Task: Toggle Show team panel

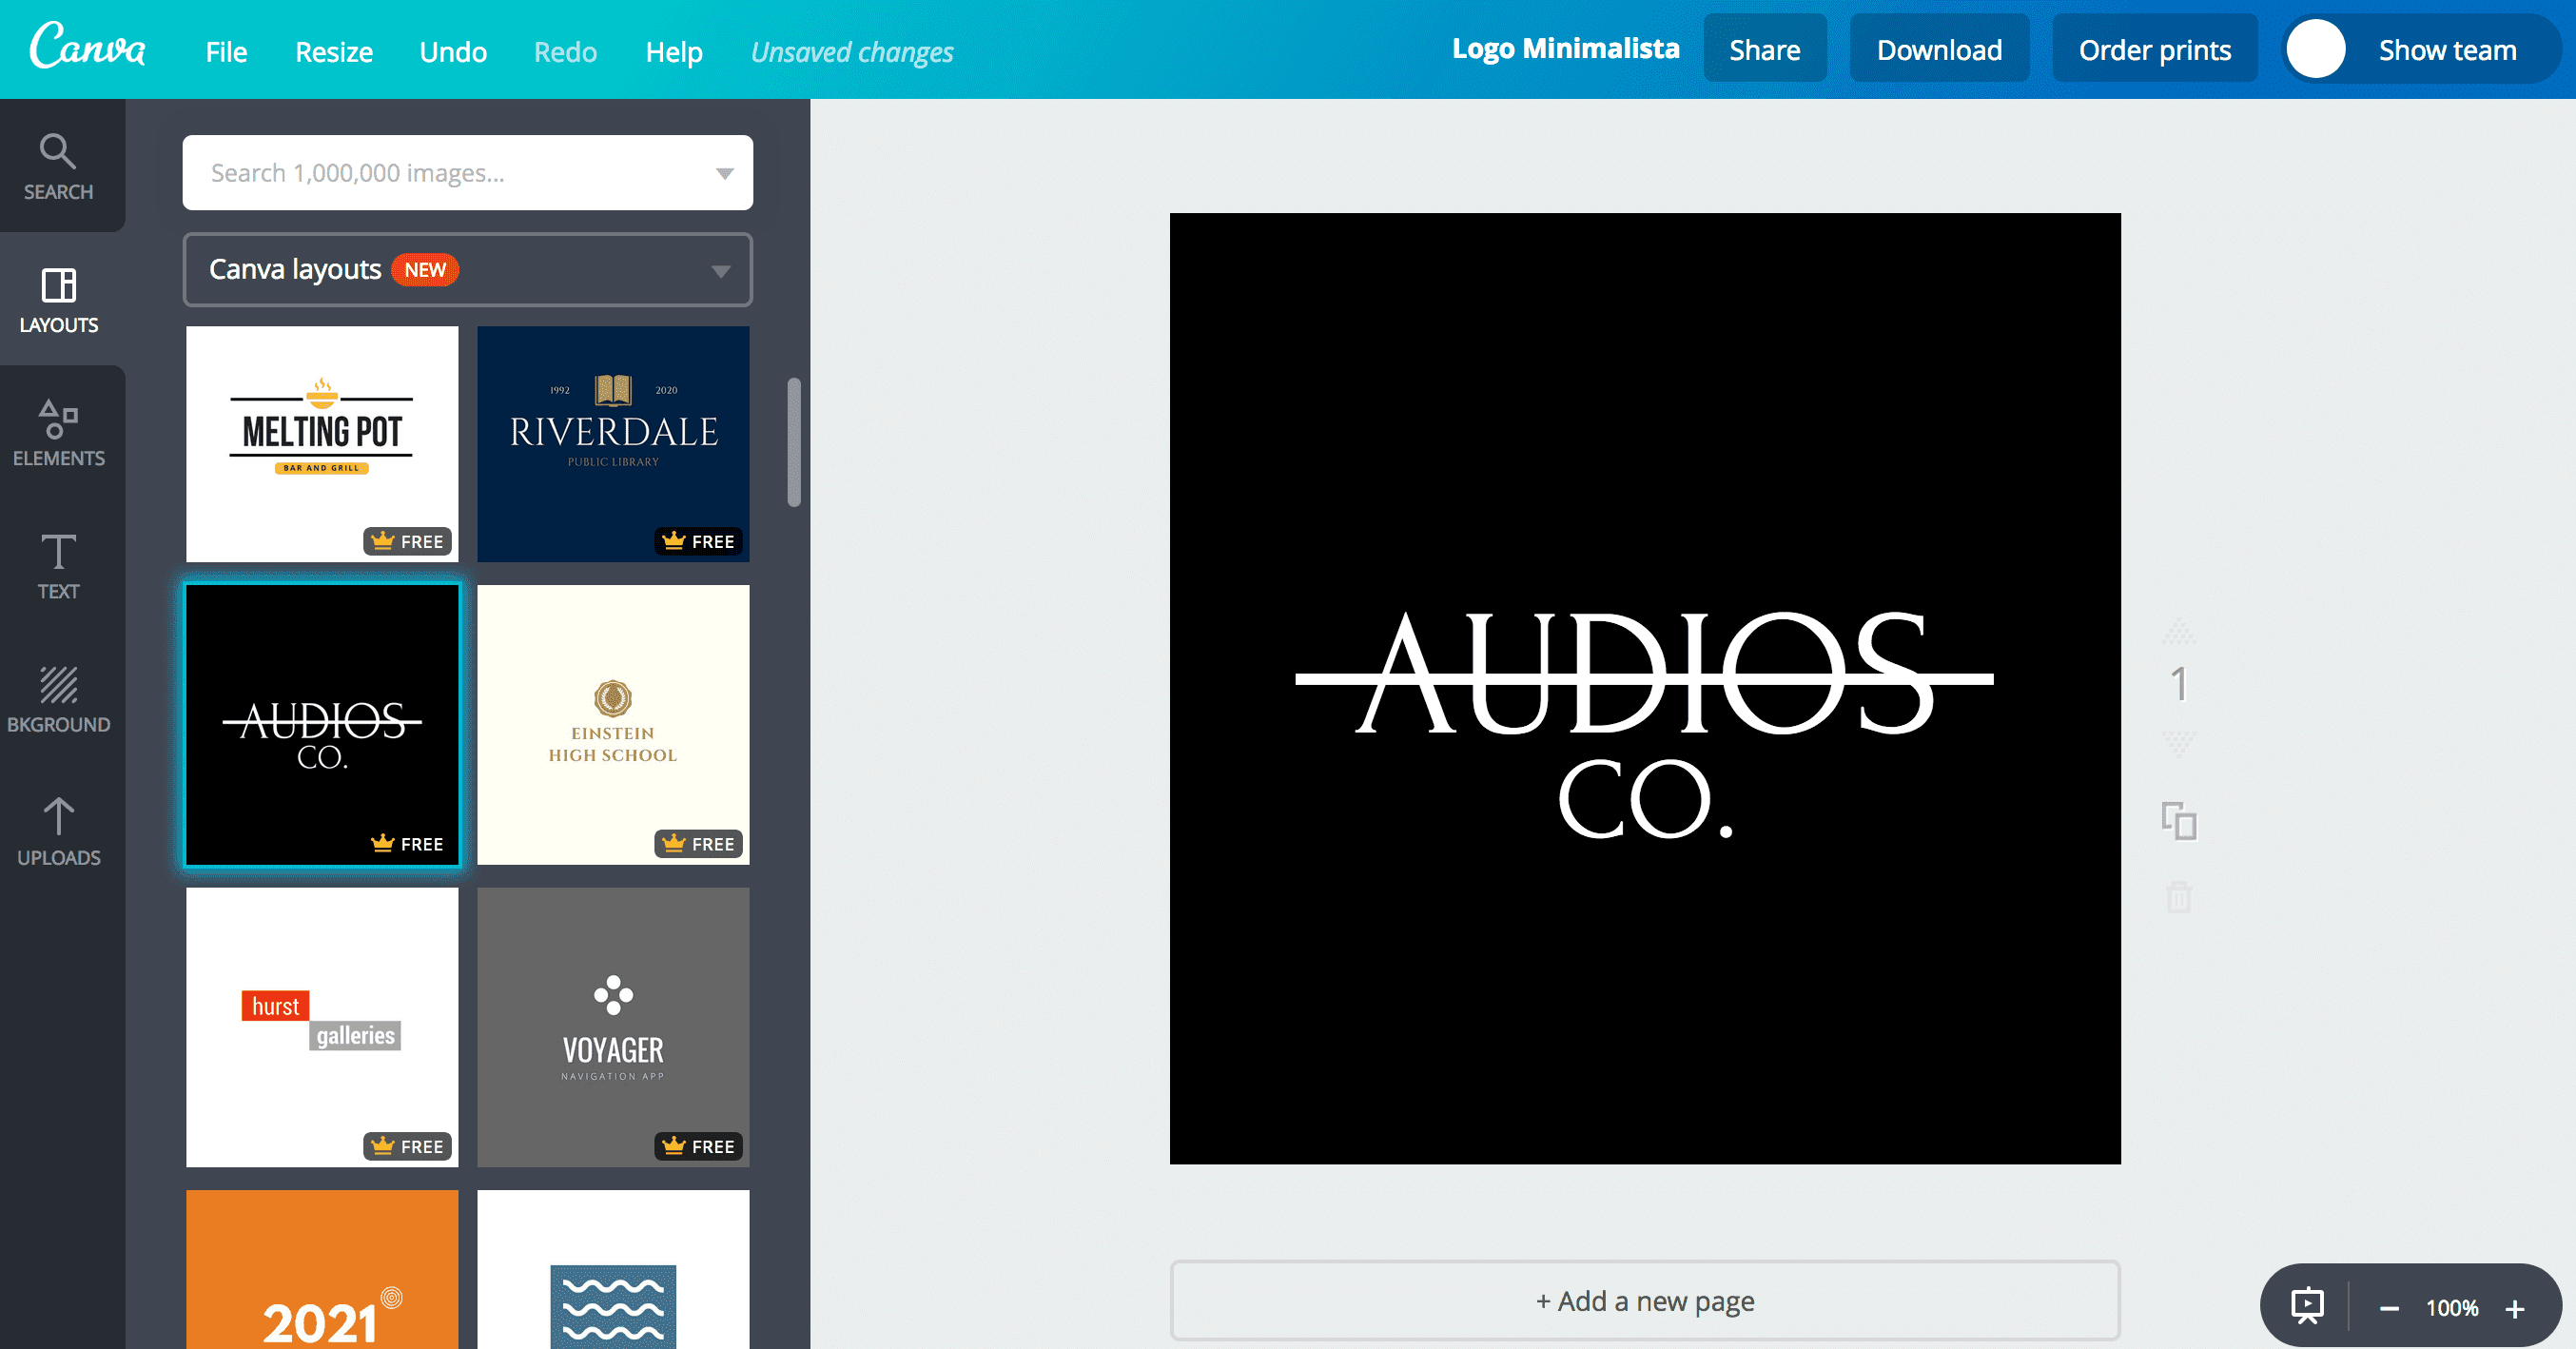Action: point(2446,50)
